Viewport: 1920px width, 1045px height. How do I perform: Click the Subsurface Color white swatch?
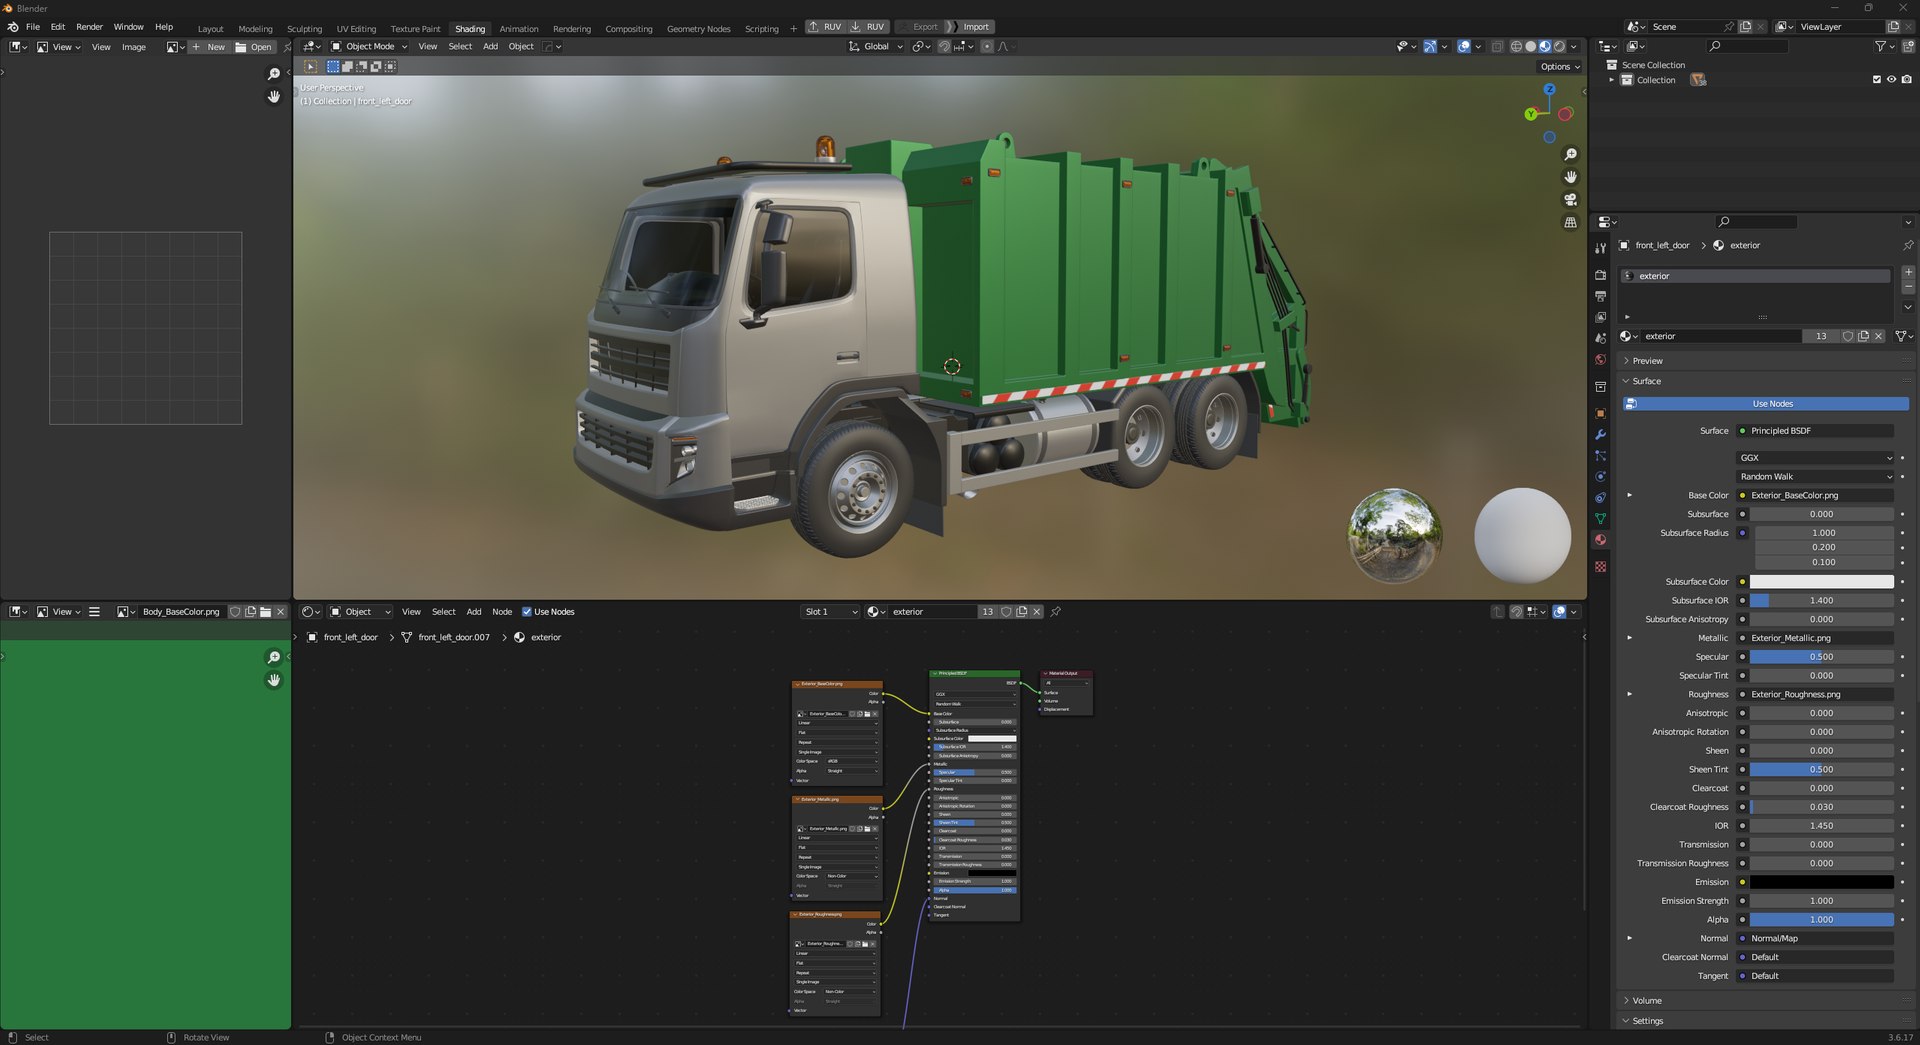coord(1821,582)
